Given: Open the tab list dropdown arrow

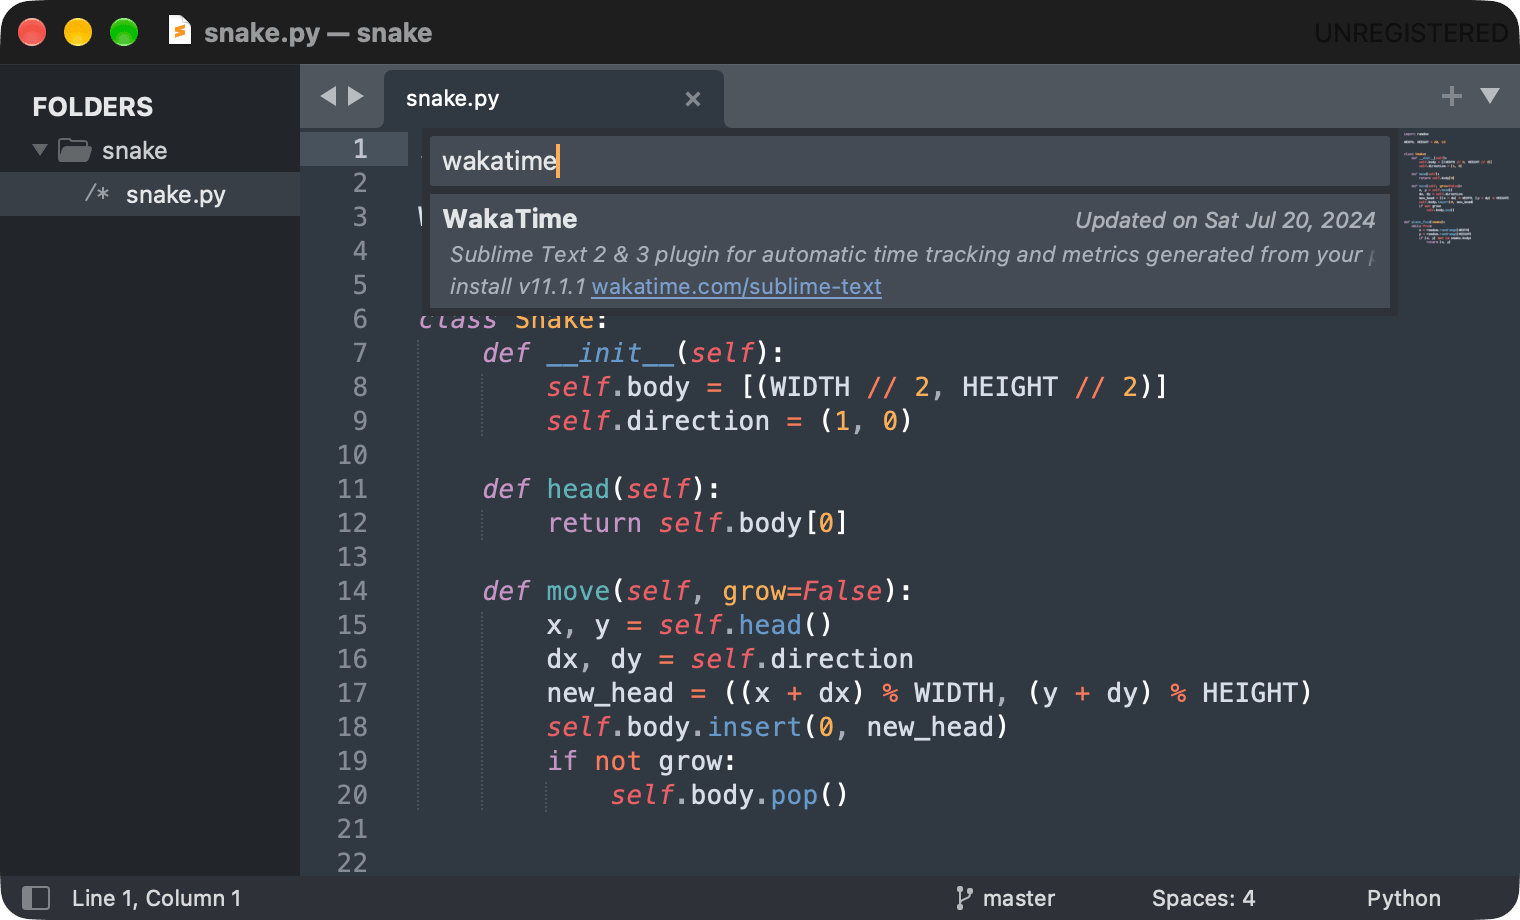Looking at the screenshot, I should (x=1490, y=96).
